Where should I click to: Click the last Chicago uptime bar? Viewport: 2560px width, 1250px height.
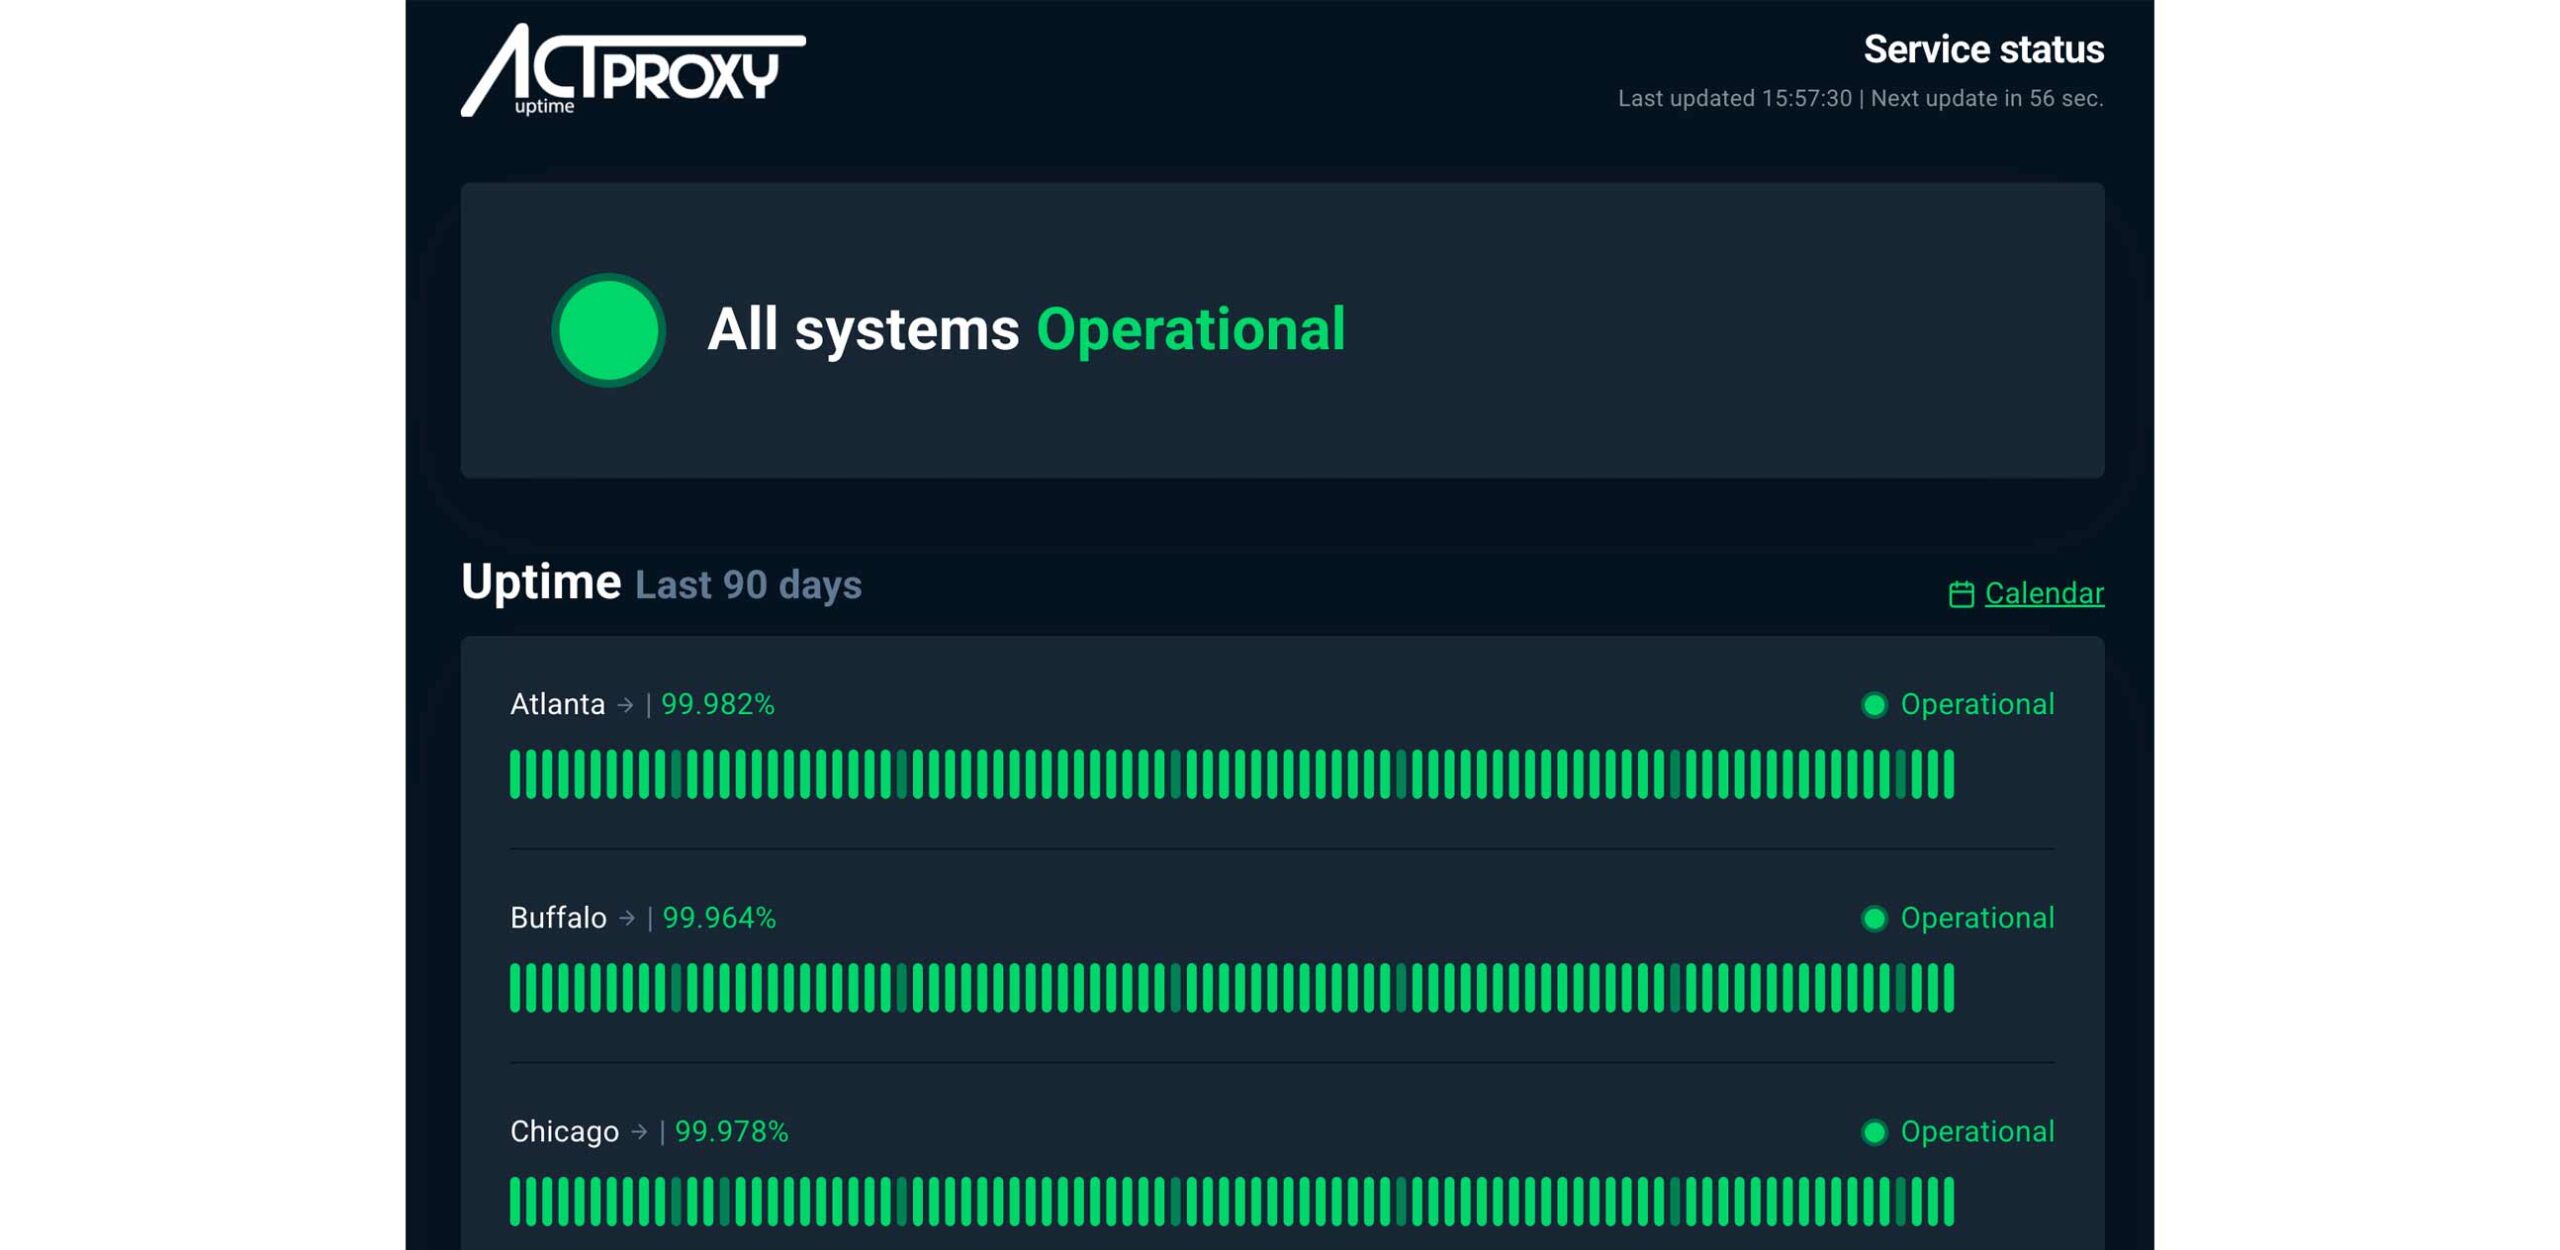point(1947,1201)
